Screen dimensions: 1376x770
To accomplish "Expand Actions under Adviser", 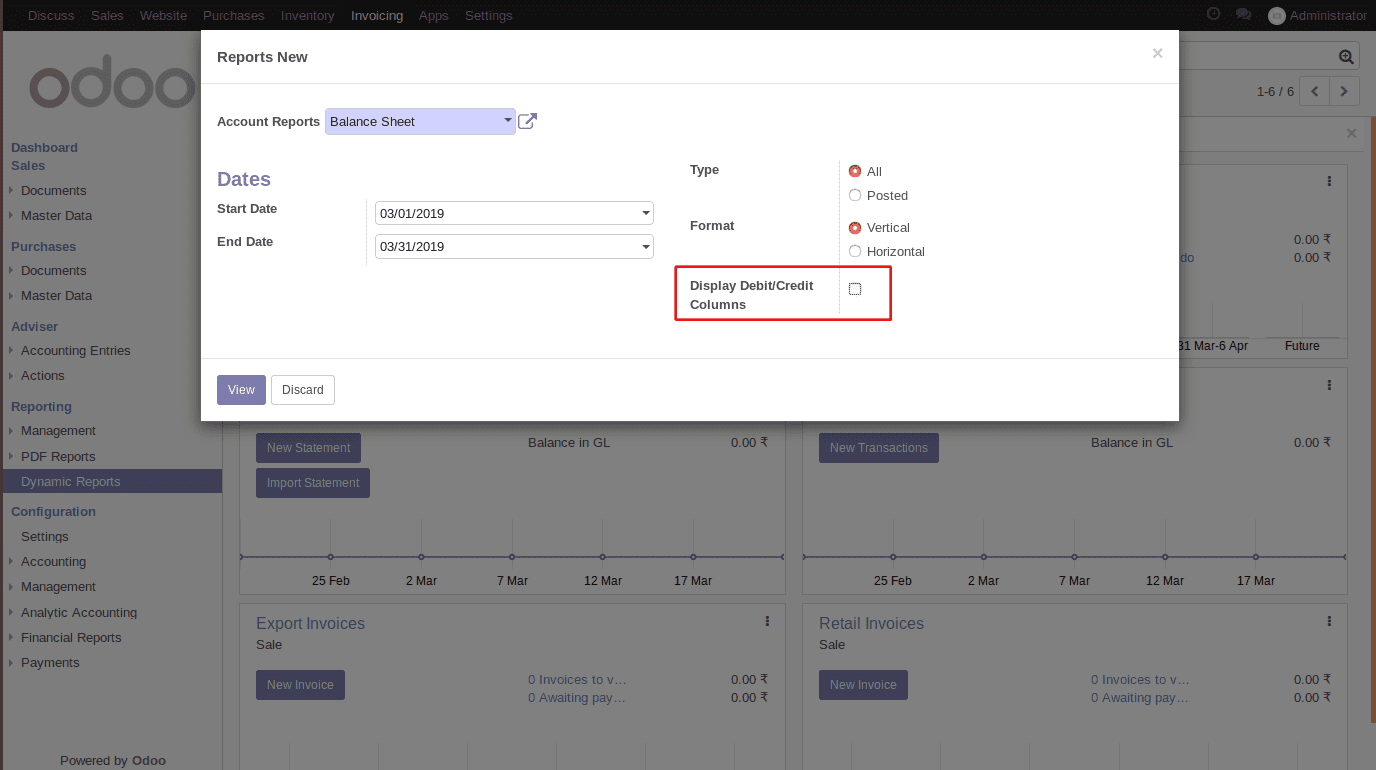I will click(42, 375).
